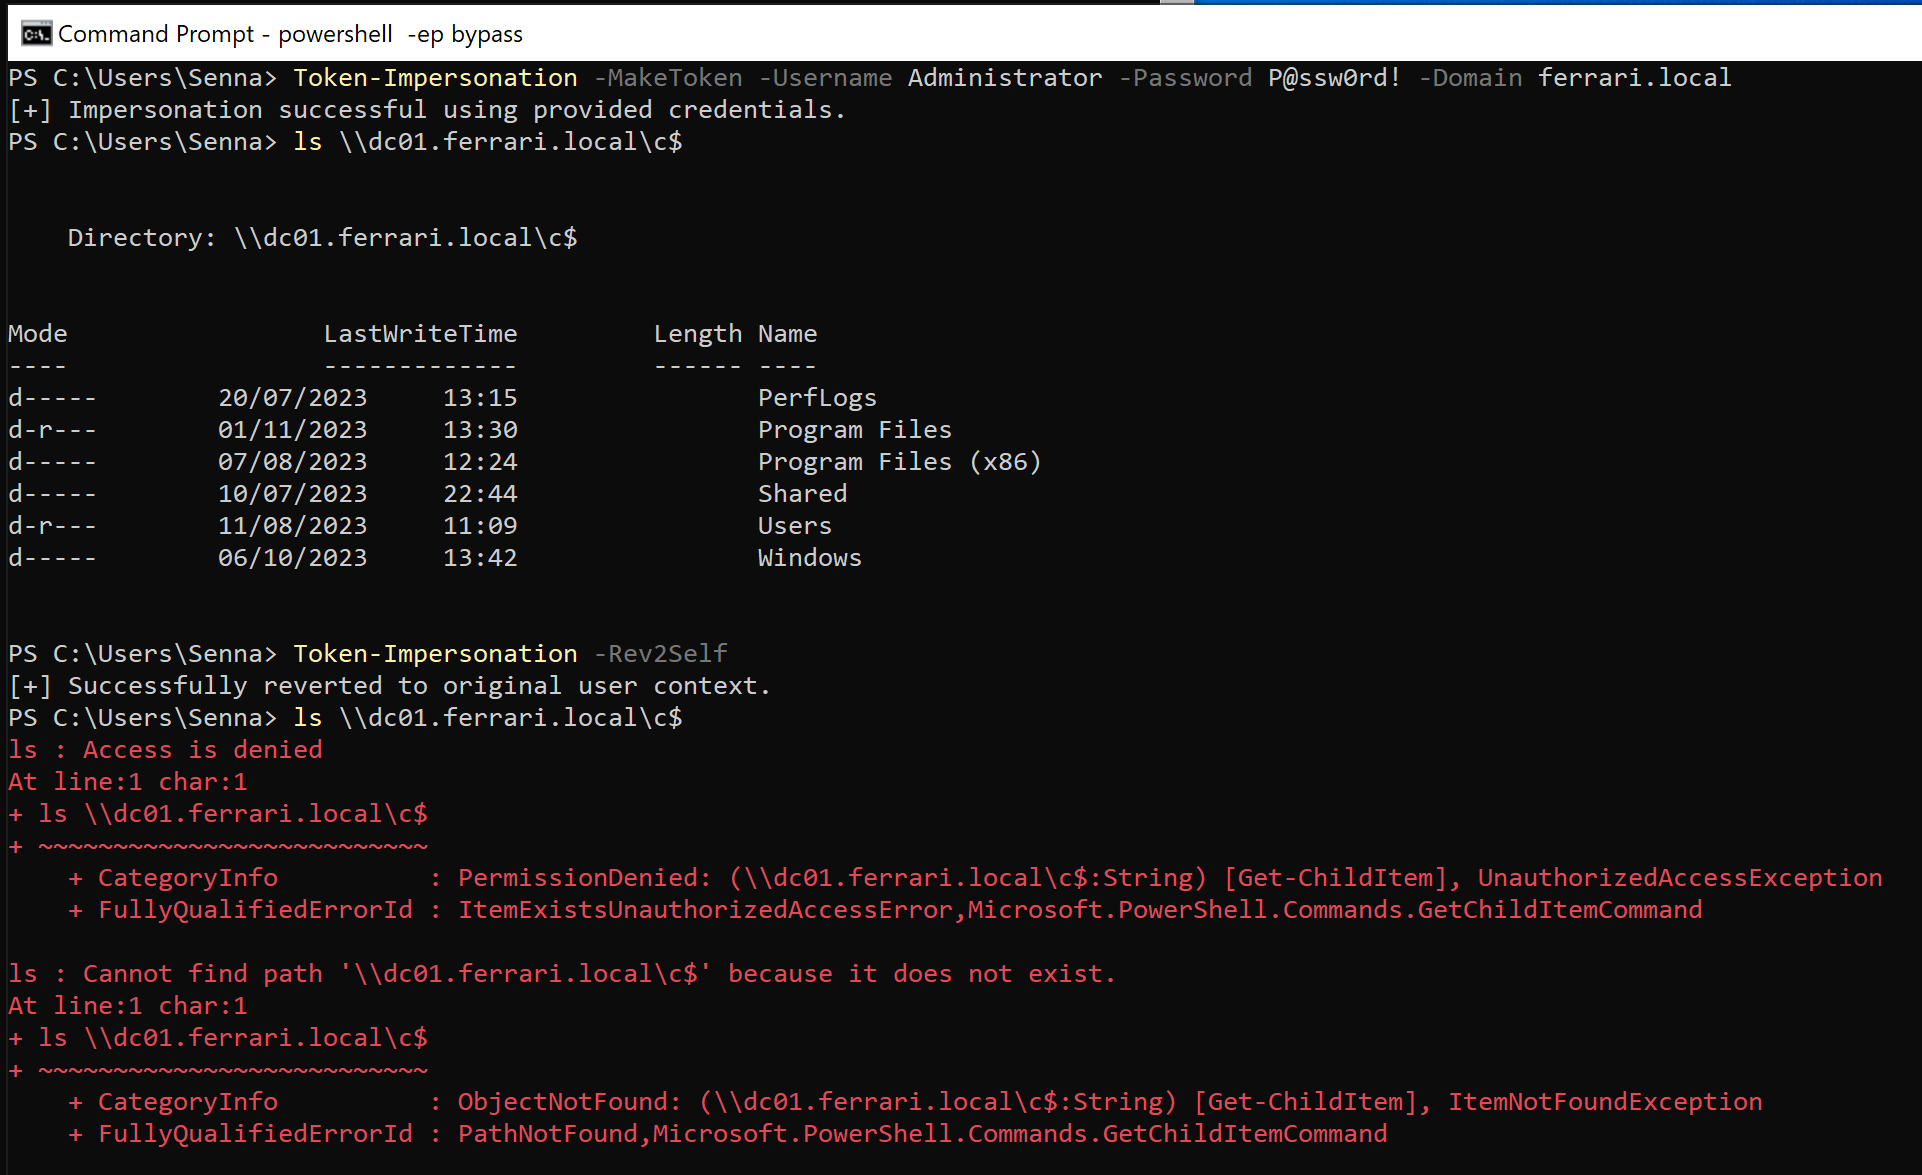Click the Shared directory name
Image resolution: width=1922 pixels, height=1175 pixels.
(x=802, y=494)
